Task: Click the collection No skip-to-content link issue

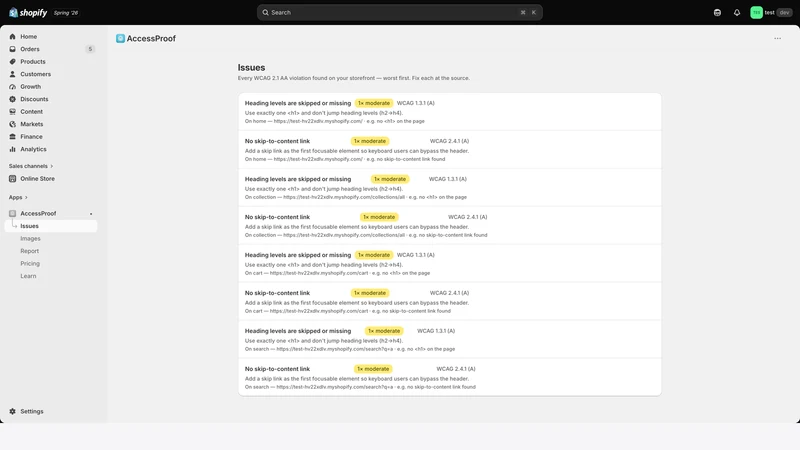Action: (x=277, y=217)
